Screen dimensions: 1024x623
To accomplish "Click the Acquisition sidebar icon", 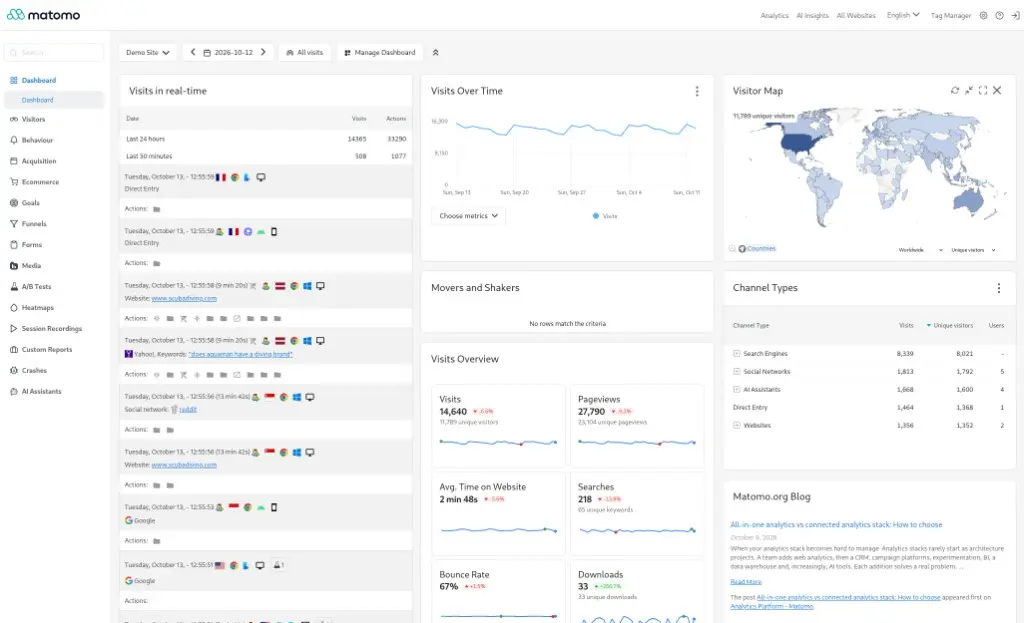I will tap(14, 161).
